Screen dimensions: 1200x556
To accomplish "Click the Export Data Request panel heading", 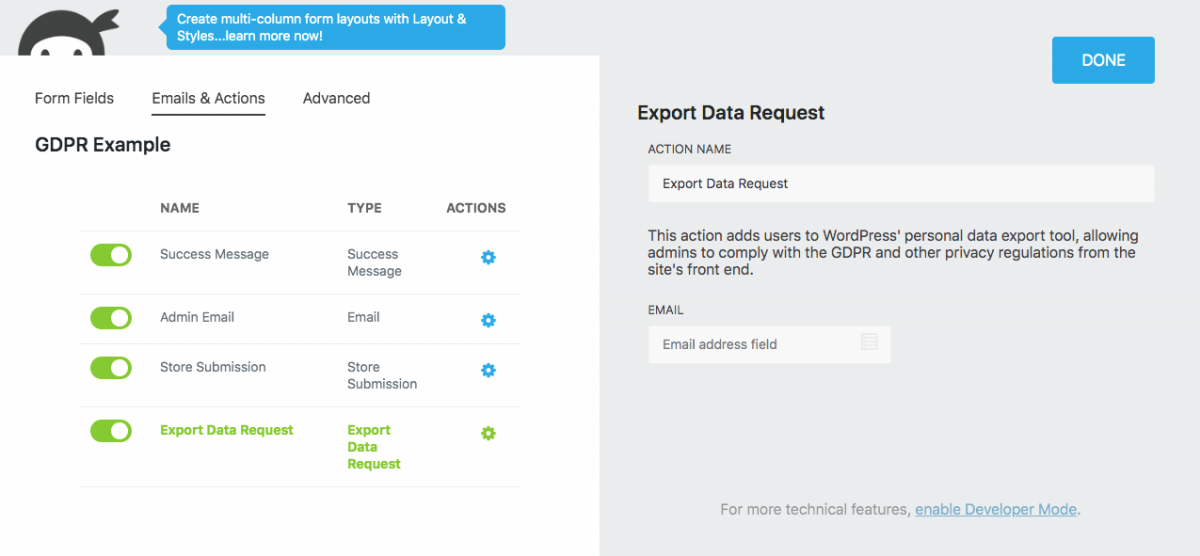I will pos(731,113).
